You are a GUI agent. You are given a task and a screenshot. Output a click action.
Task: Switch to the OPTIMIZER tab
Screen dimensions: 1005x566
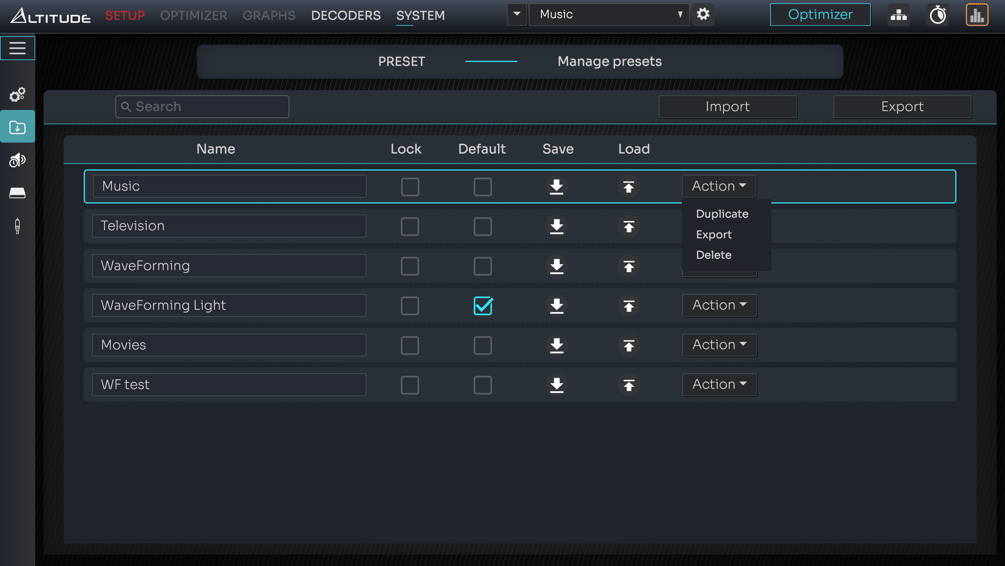click(194, 15)
